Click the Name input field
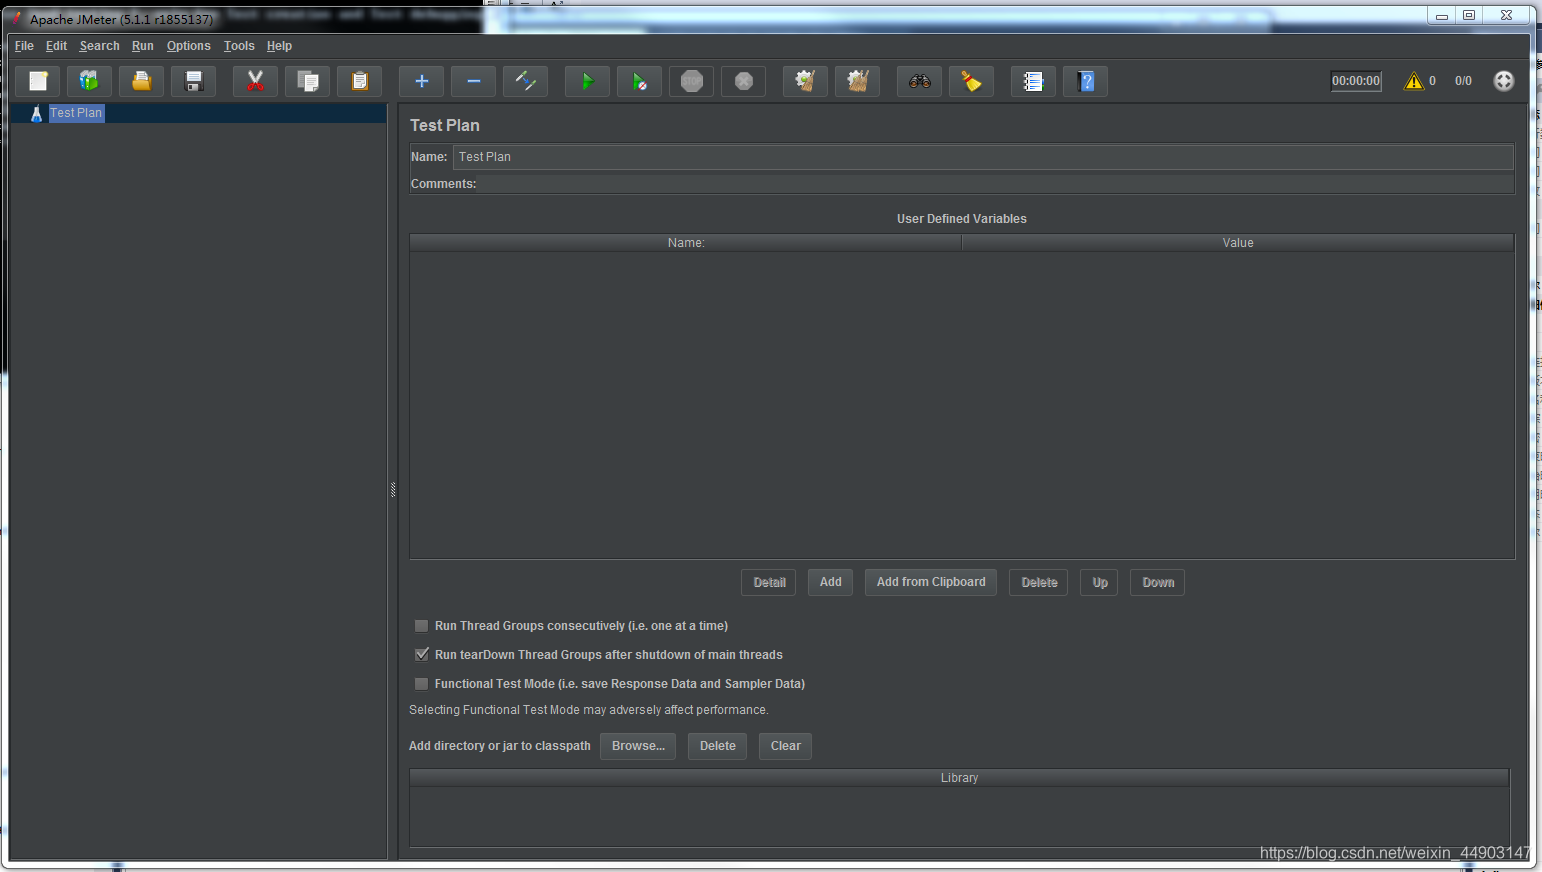Image resolution: width=1542 pixels, height=872 pixels. pos(983,157)
